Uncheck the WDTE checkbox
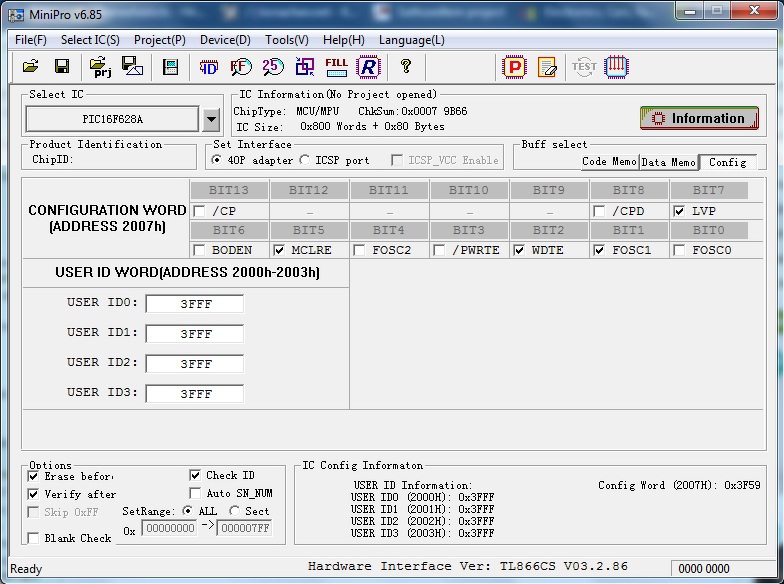 [x=519, y=250]
